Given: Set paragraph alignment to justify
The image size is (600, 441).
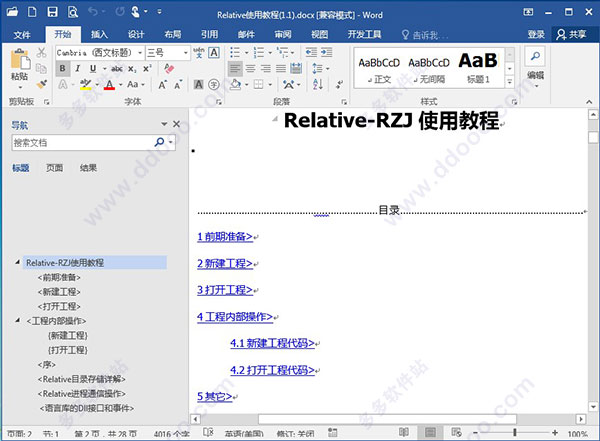Looking at the screenshot, I should (x=281, y=69).
